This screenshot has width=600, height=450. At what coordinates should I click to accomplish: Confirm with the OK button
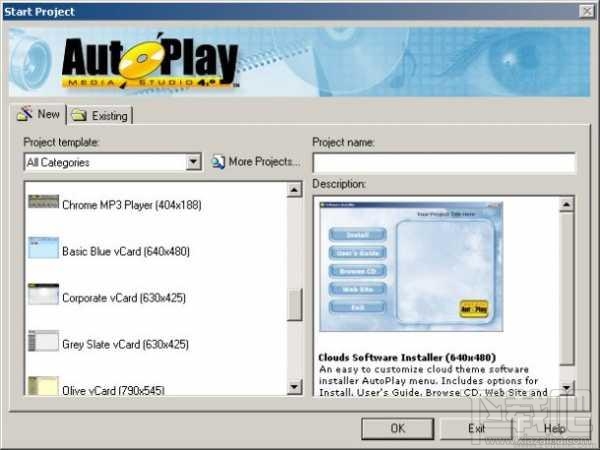(x=398, y=429)
